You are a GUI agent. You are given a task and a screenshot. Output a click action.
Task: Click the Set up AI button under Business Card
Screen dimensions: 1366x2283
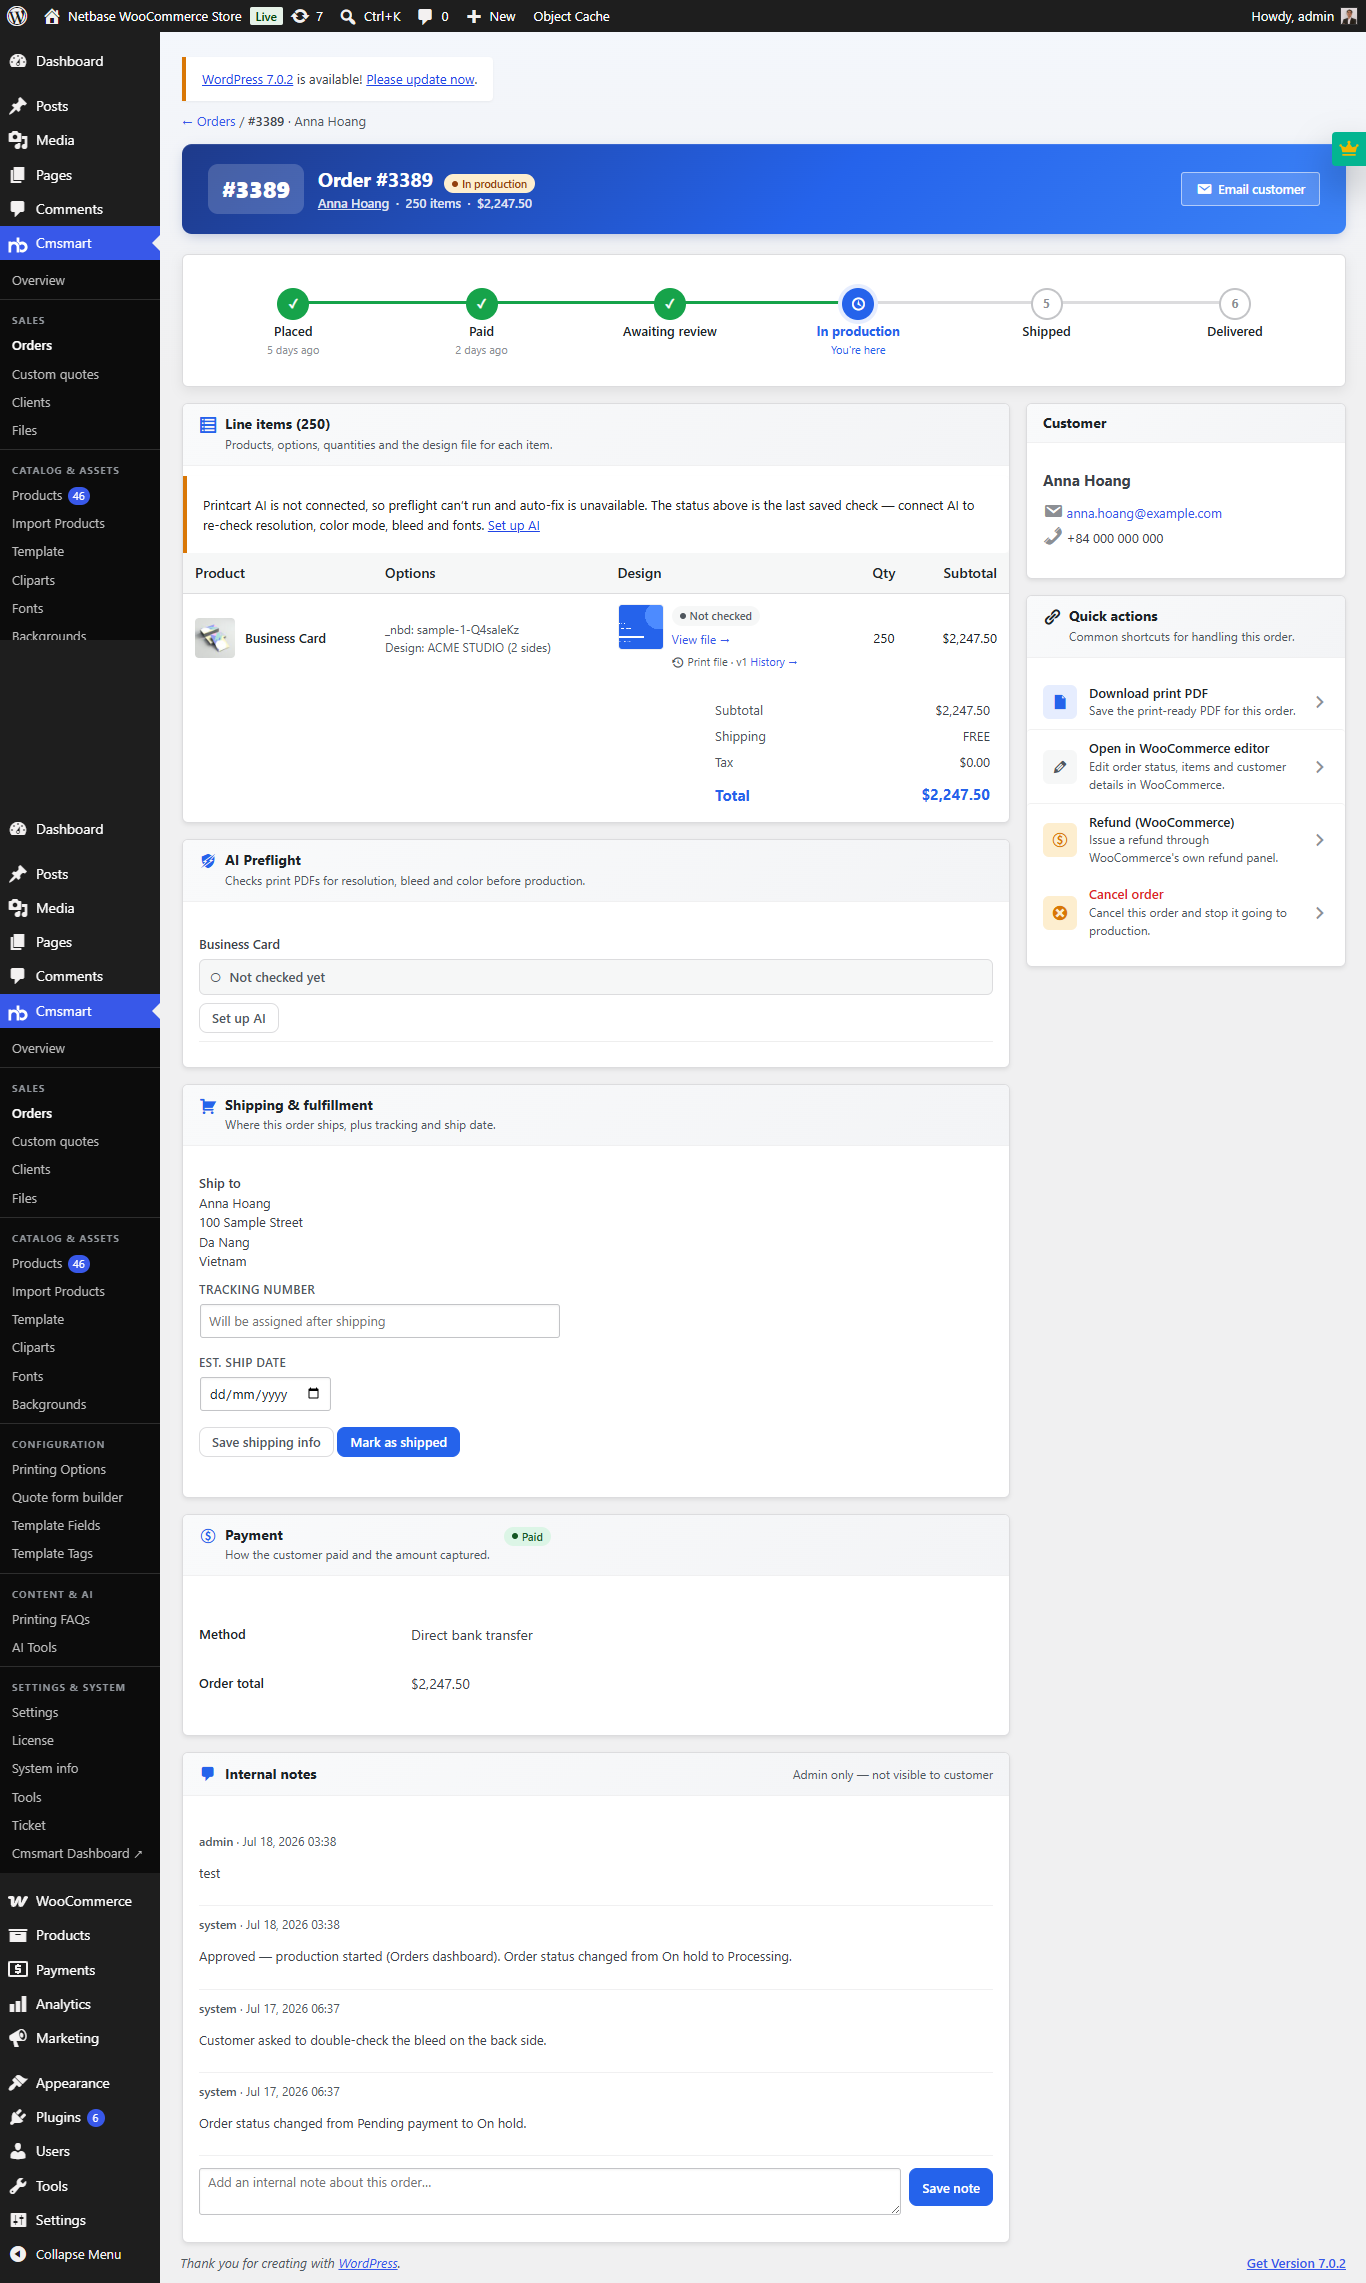click(x=239, y=1018)
